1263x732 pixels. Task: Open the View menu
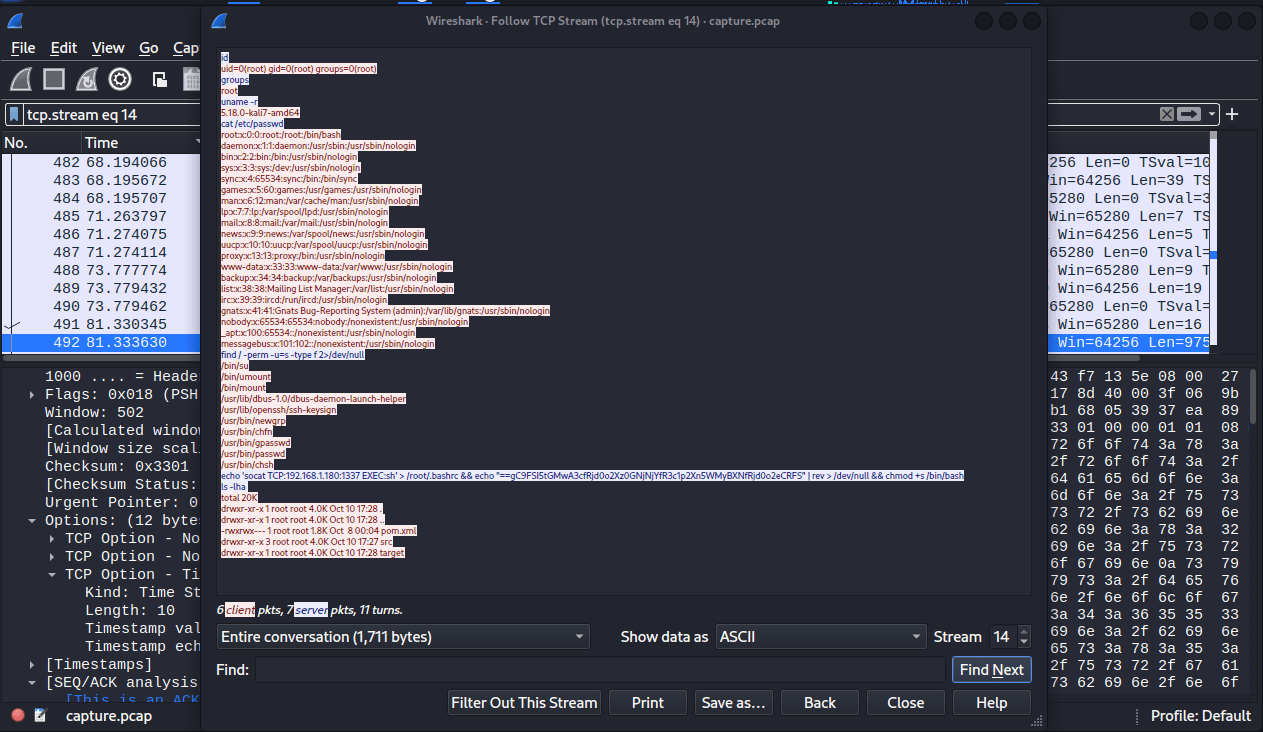[108, 48]
